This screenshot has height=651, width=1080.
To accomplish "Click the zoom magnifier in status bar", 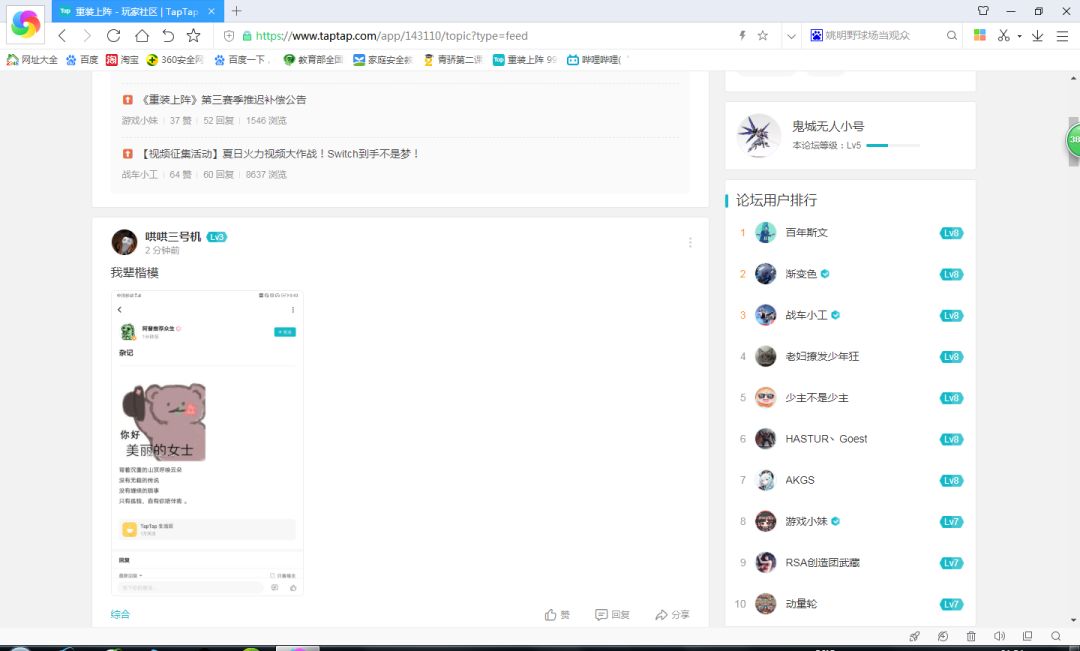I will tap(1056, 637).
